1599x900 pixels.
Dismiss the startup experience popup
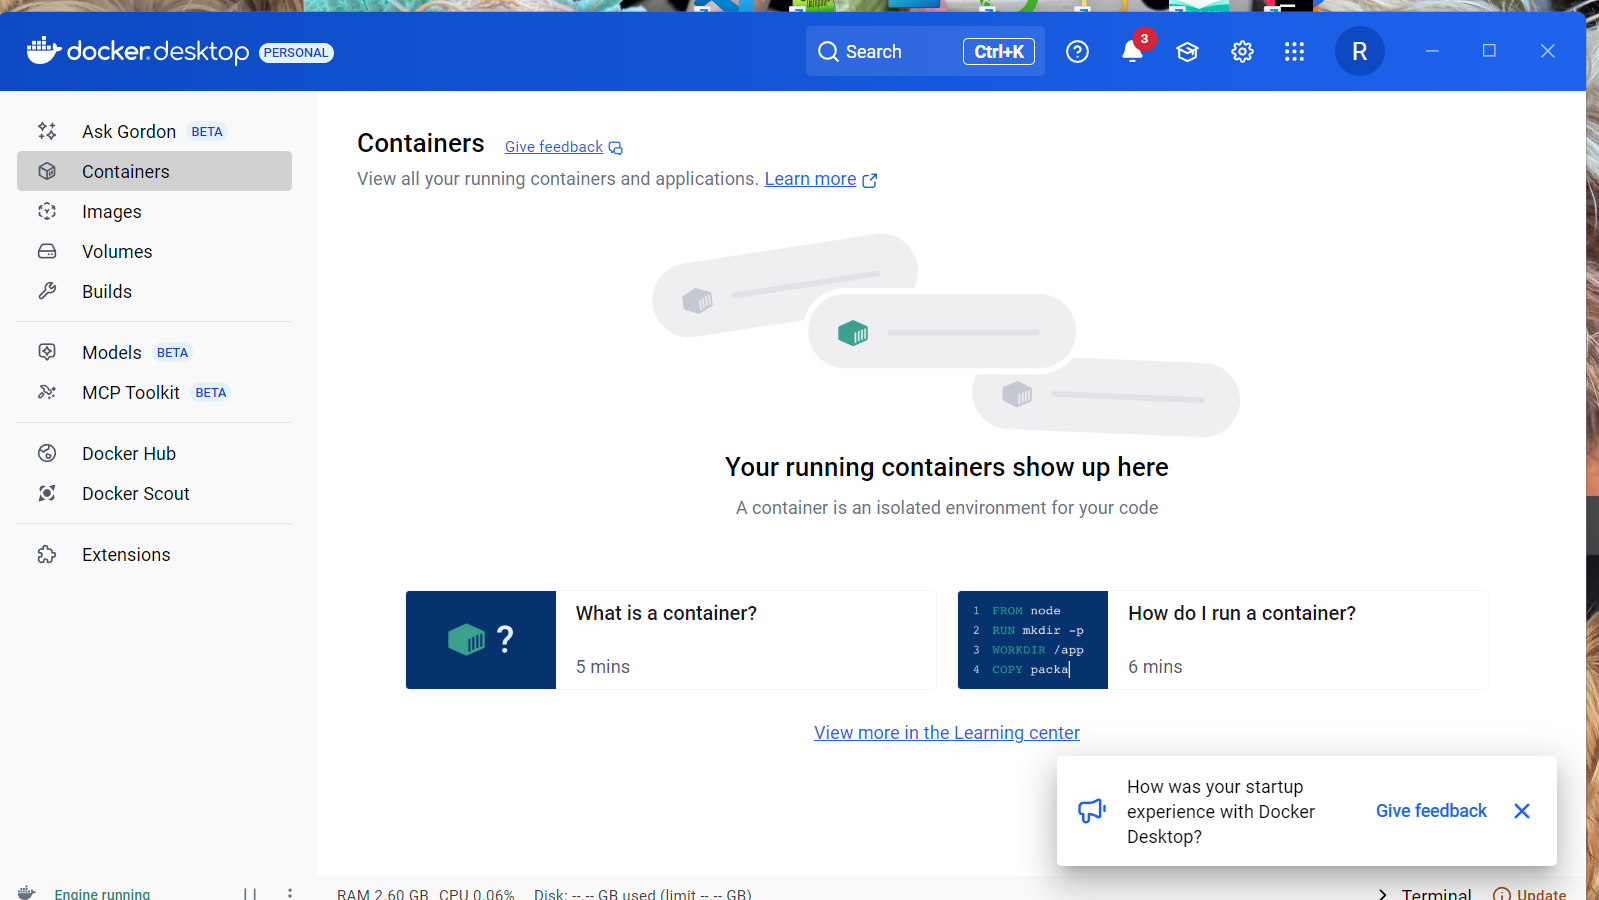click(x=1522, y=811)
